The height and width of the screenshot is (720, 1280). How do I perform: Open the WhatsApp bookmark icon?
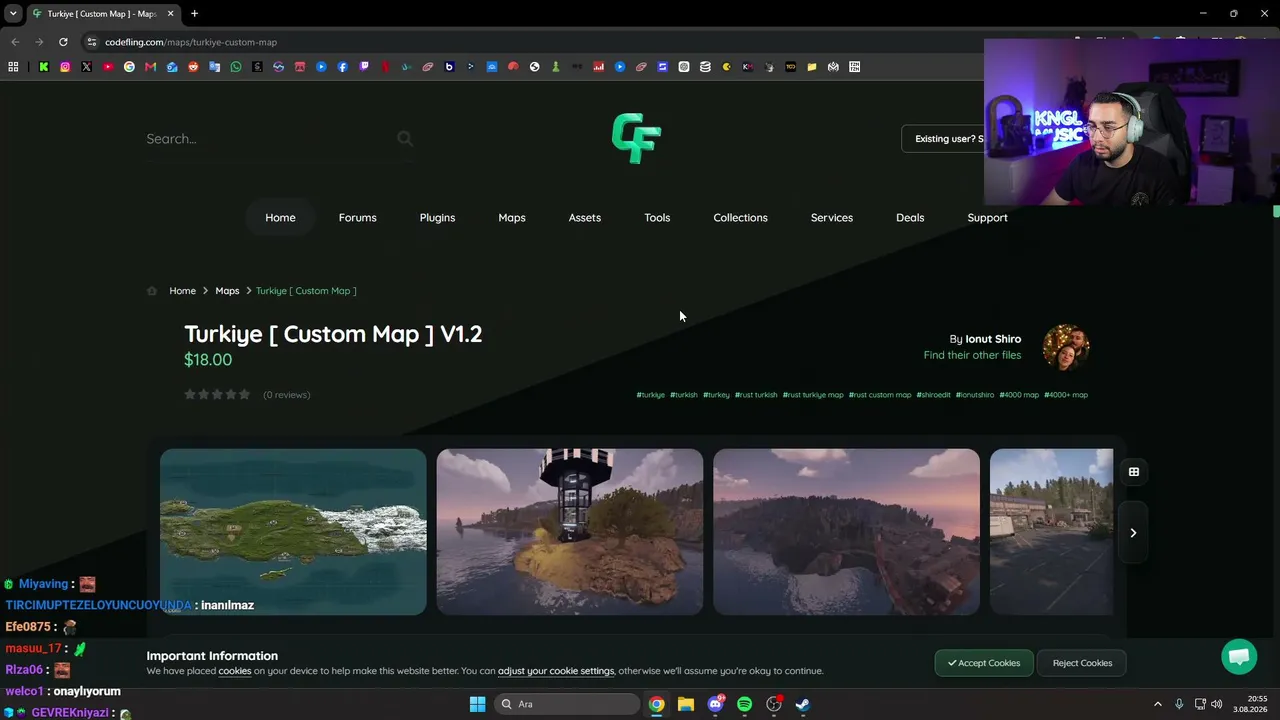(236, 67)
